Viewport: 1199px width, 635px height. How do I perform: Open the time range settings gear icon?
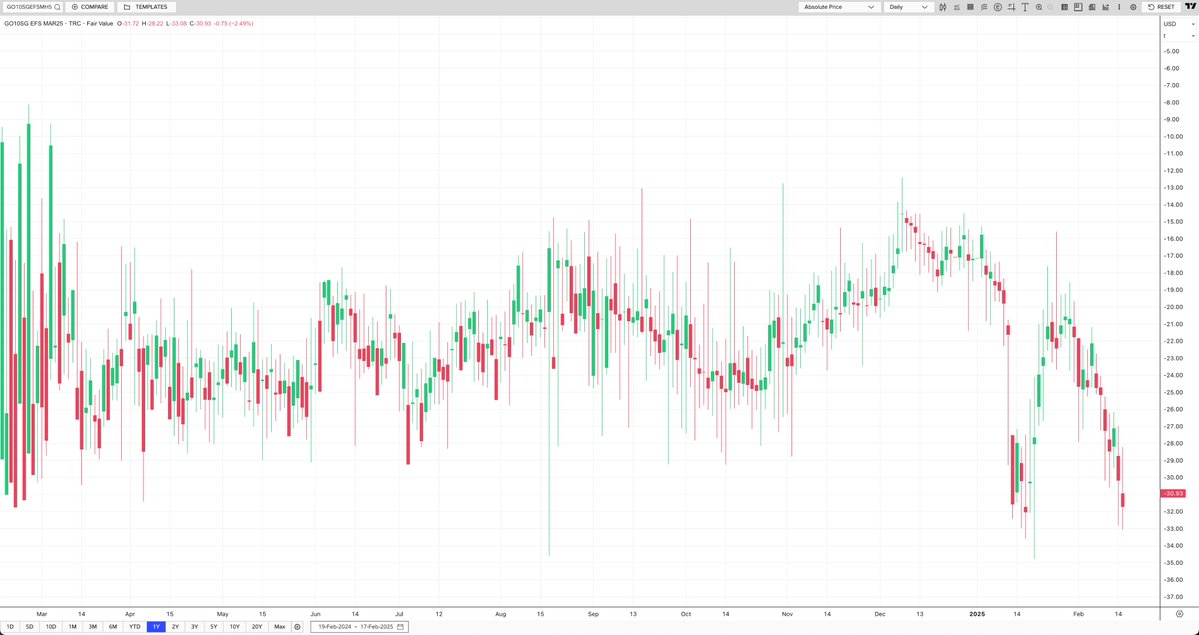click(297, 627)
